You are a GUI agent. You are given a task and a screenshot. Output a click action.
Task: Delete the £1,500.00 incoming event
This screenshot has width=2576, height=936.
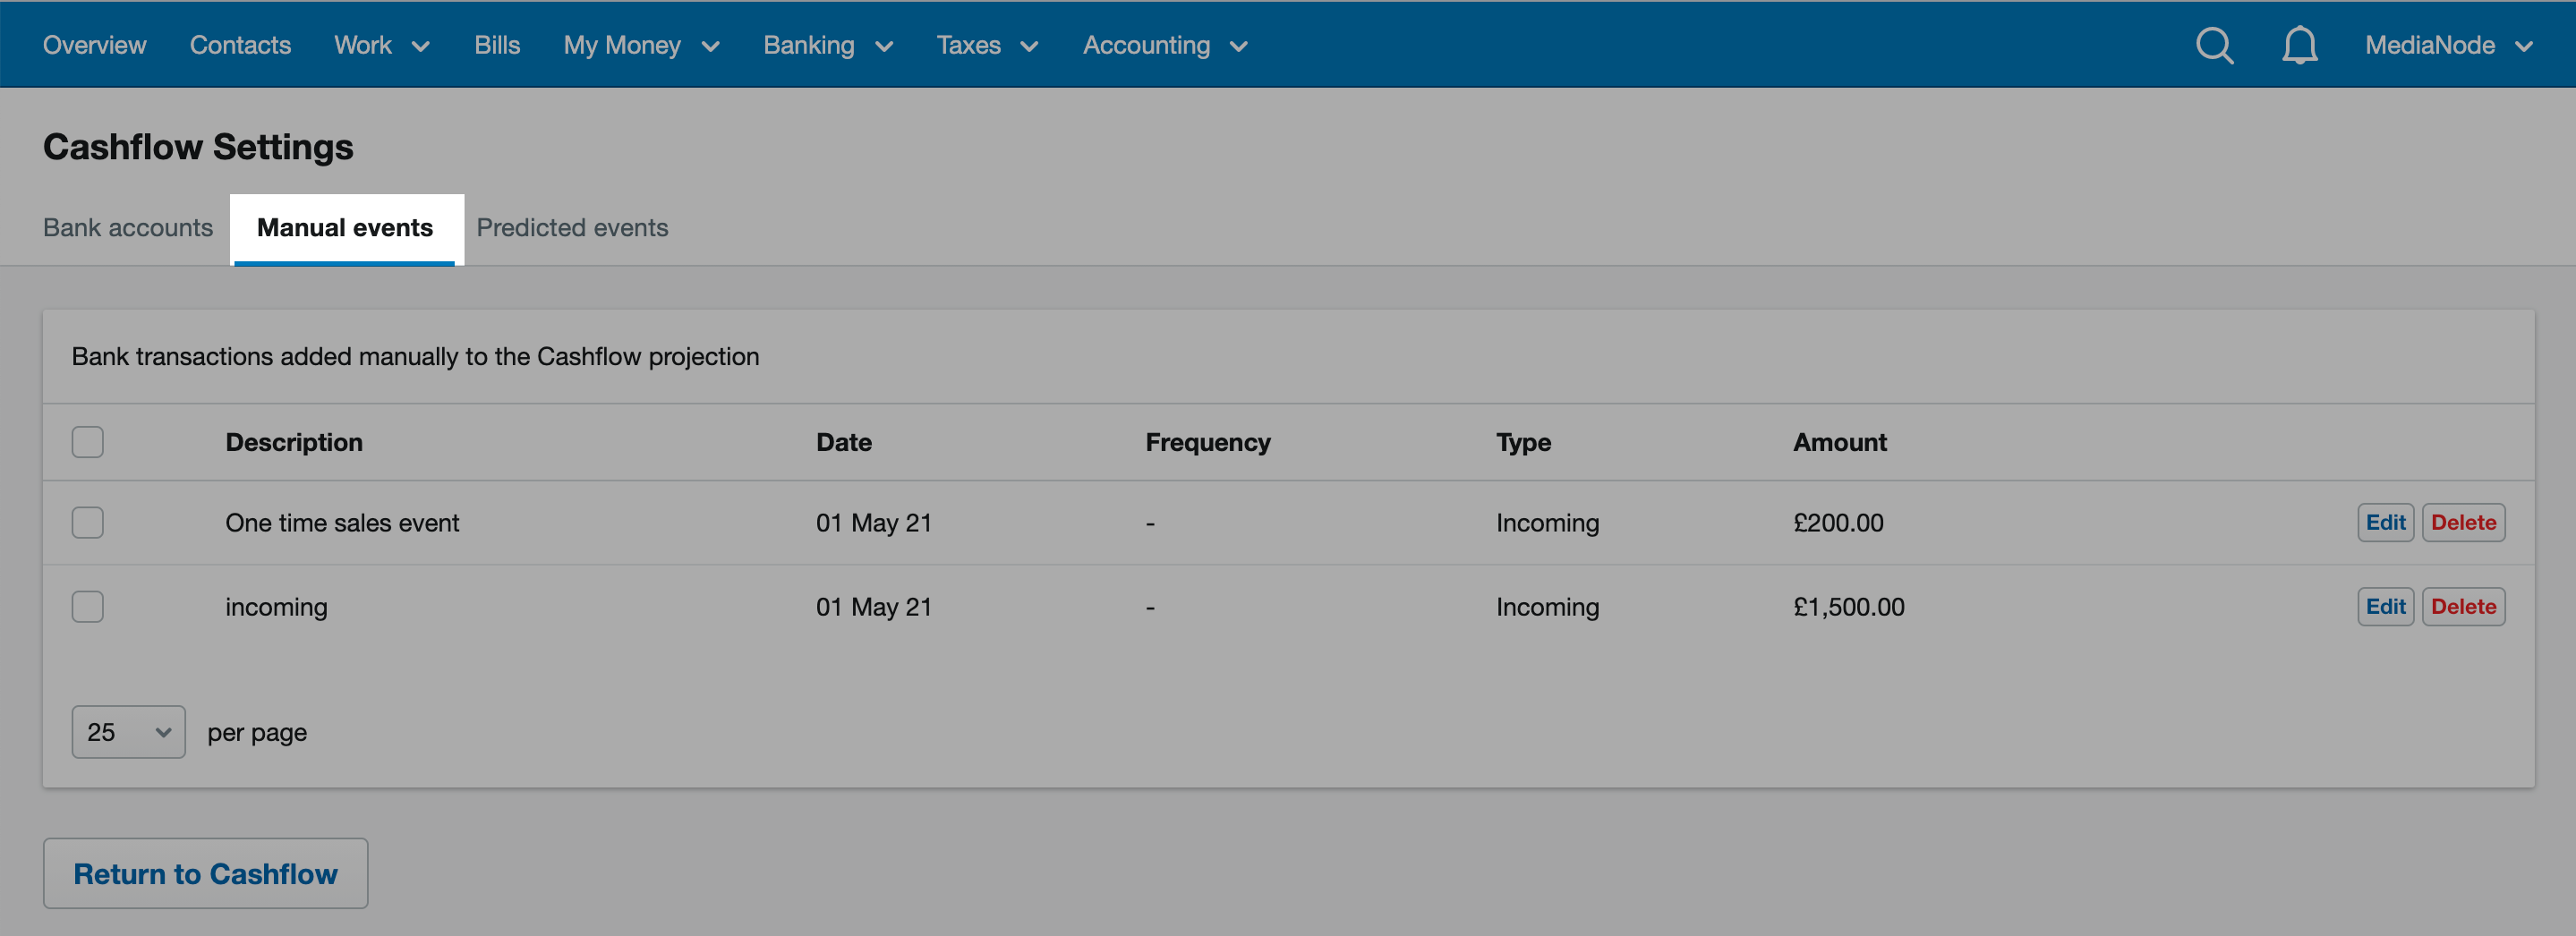tap(2463, 606)
